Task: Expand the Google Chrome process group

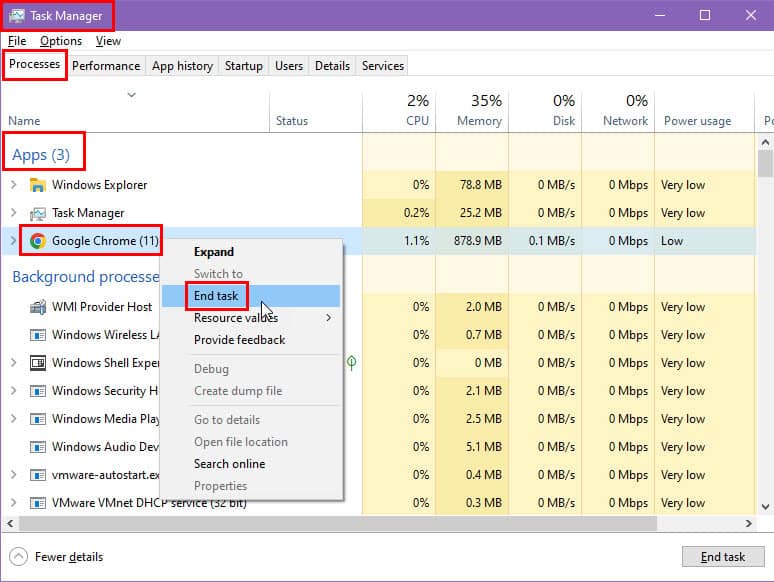Action: [14, 241]
